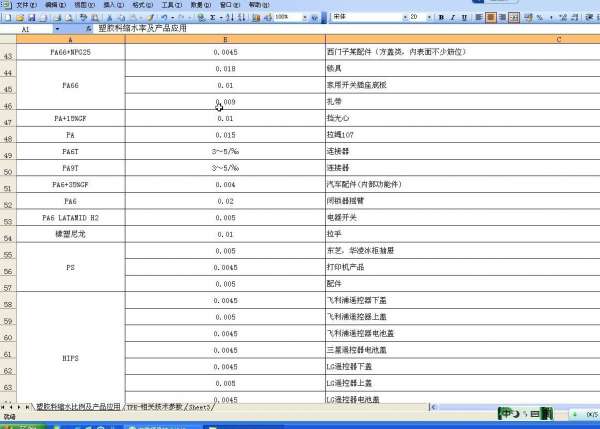Toggle Merge and Center
This screenshot has height=429, width=600.
click(x=514, y=17)
